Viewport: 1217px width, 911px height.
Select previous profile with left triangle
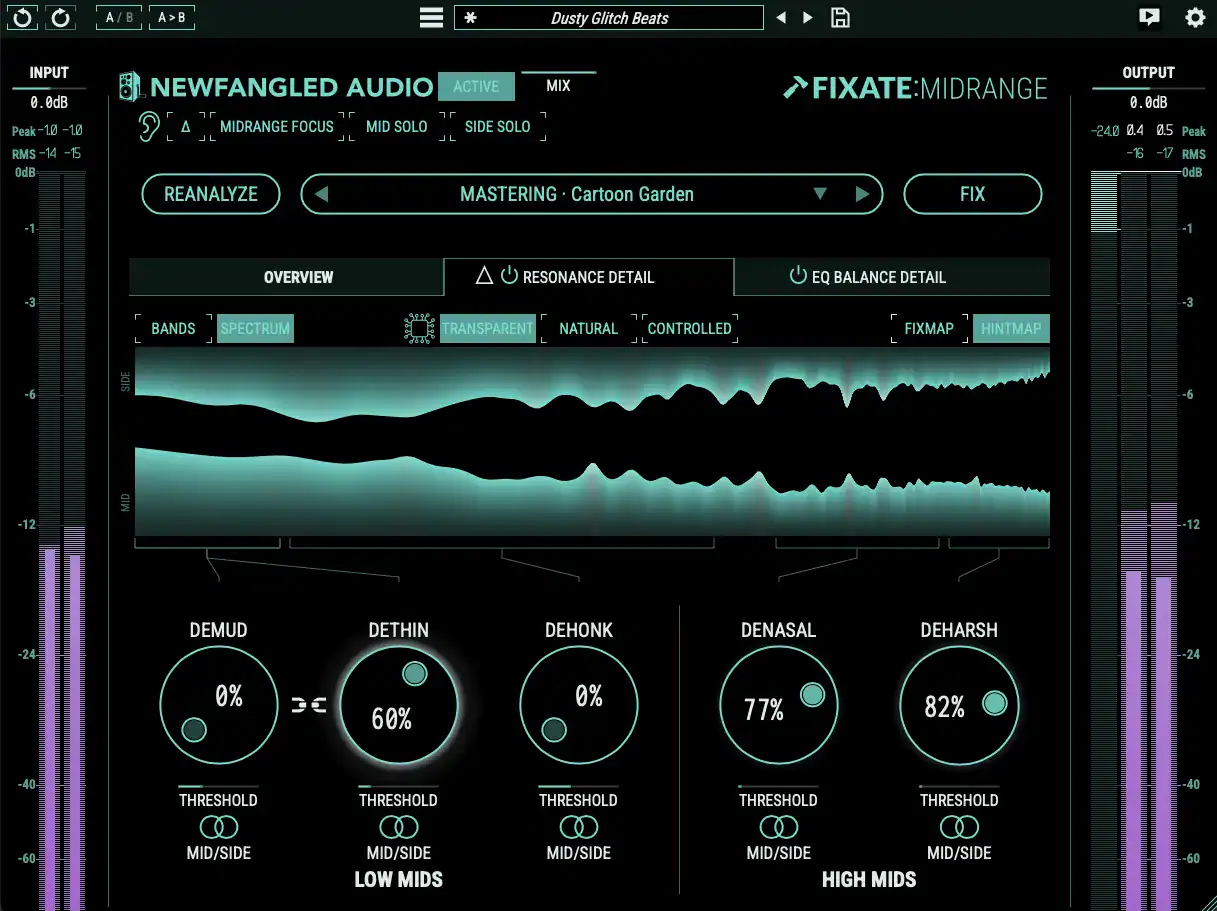(x=321, y=194)
